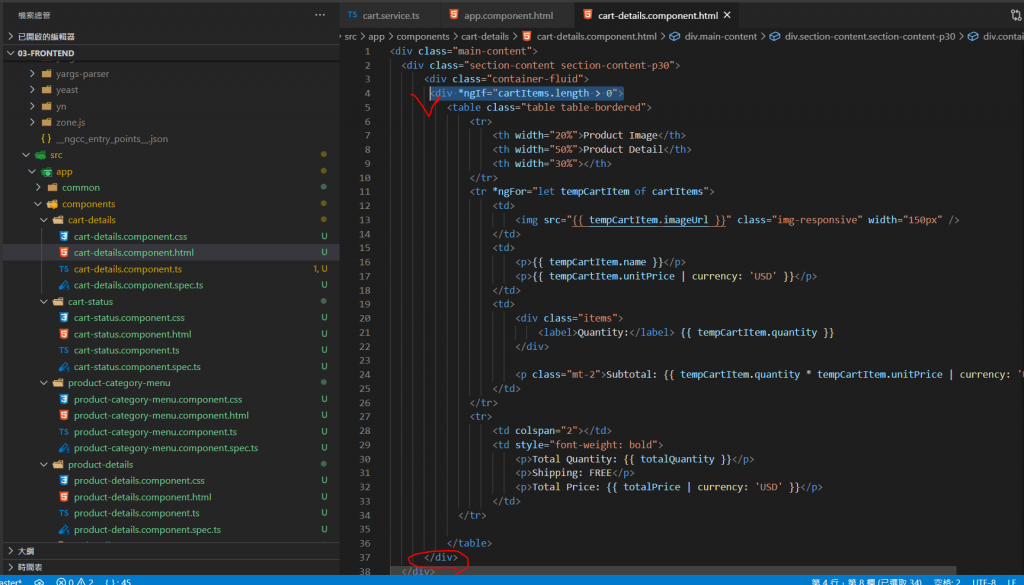Click components in the breadcrumb path
Viewport: 1024px width, 585px height.
[423, 37]
